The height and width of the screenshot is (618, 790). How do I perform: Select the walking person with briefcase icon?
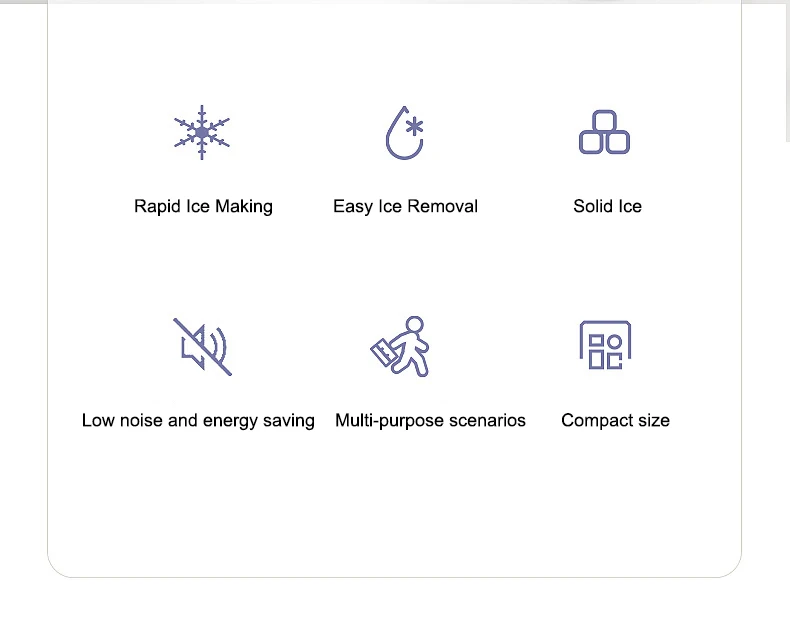pyautogui.click(x=402, y=346)
